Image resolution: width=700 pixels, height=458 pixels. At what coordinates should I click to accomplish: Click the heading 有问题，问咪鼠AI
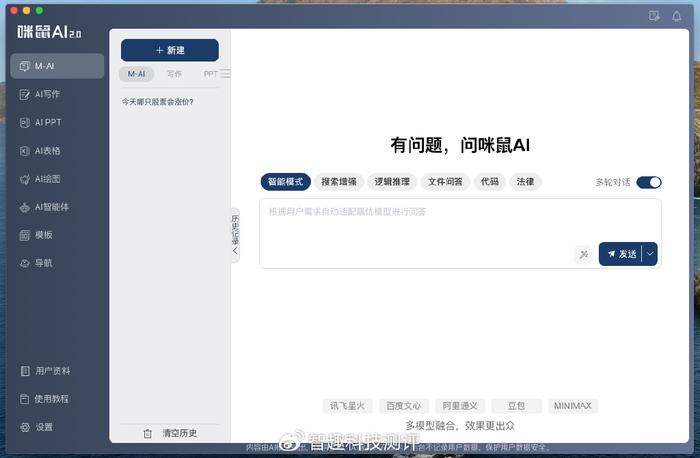460,145
